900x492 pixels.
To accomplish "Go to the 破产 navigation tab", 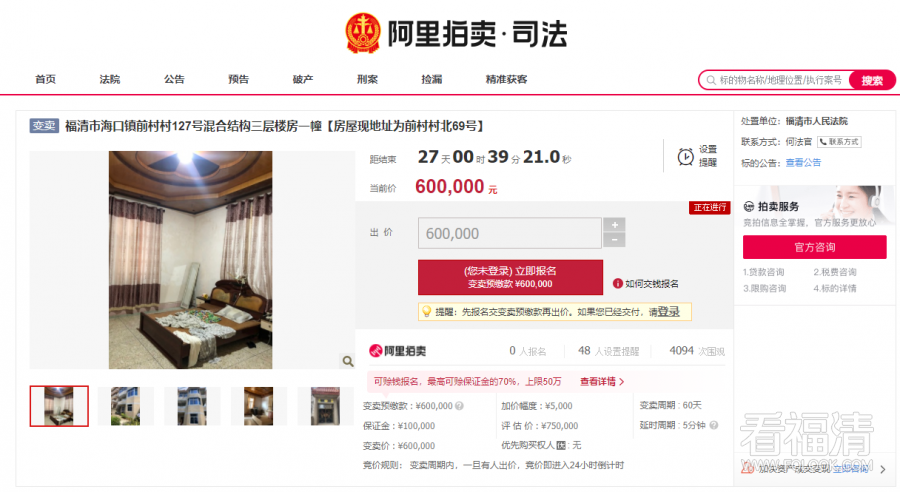I will pyautogui.click(x=302, y=79).
